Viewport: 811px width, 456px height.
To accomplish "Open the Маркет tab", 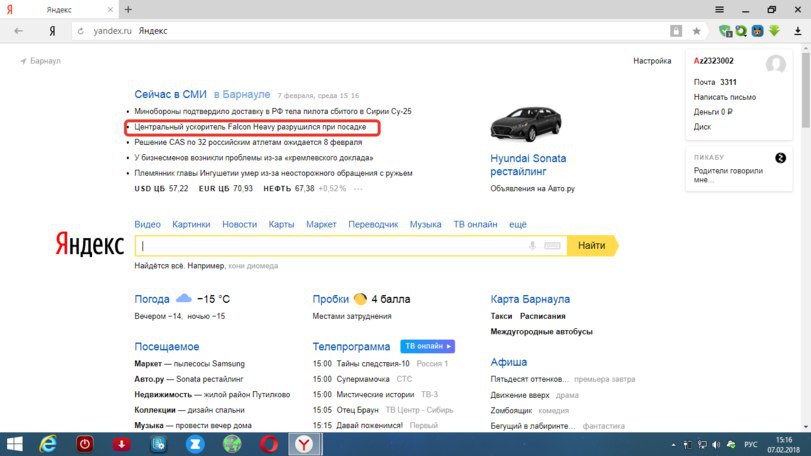I will point(321,224).
